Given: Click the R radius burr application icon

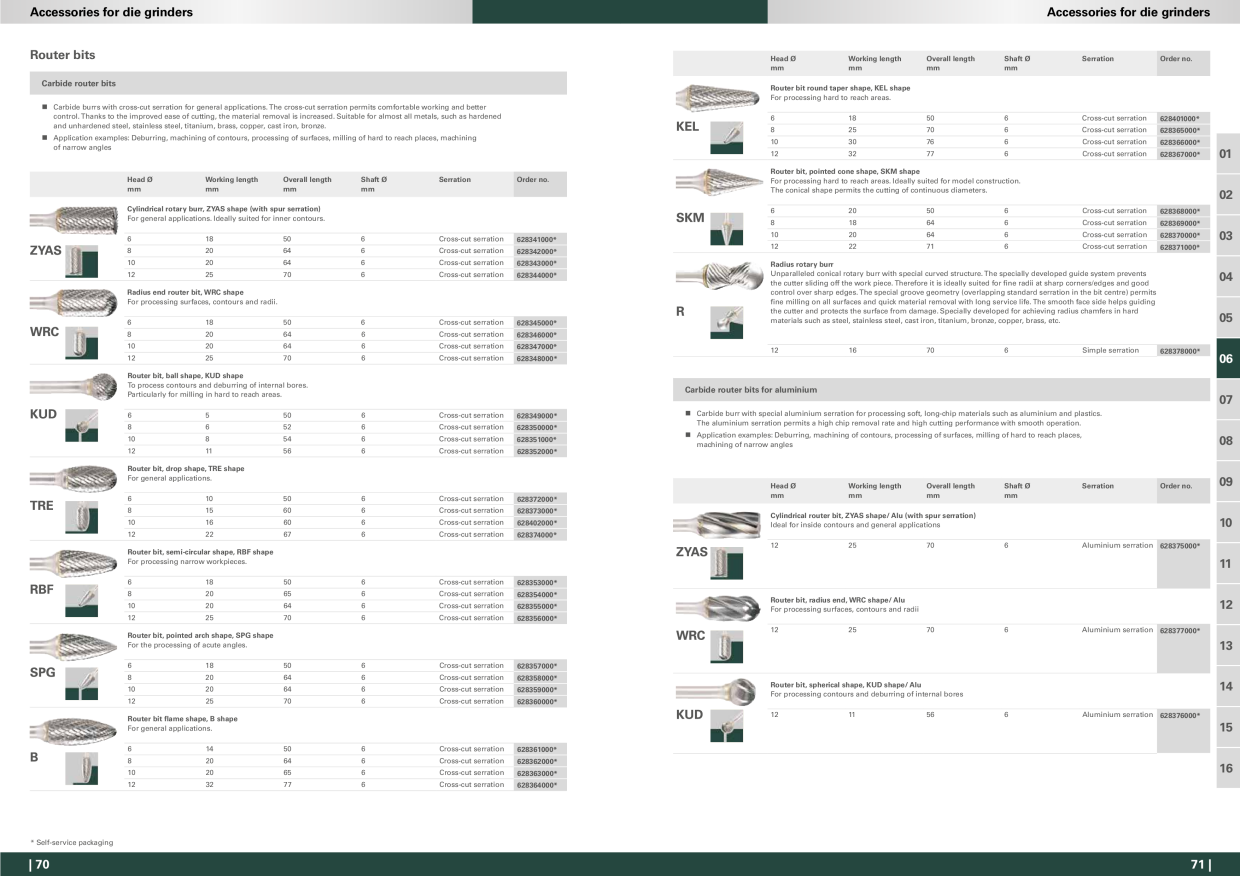Looking at the screenshot, I should 726,322.
